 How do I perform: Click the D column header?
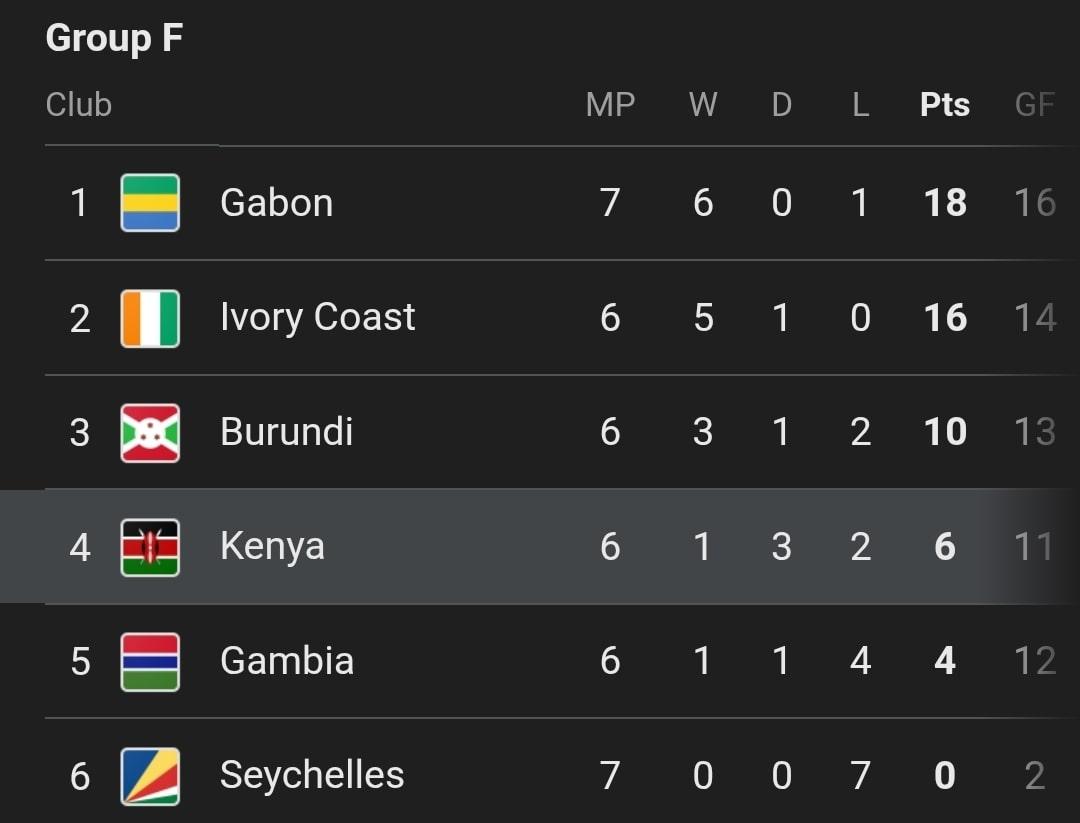point(782,105)
